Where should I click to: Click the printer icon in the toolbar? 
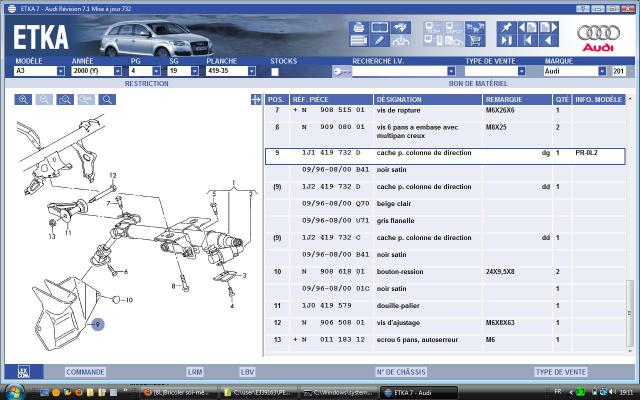coord(358,27)
